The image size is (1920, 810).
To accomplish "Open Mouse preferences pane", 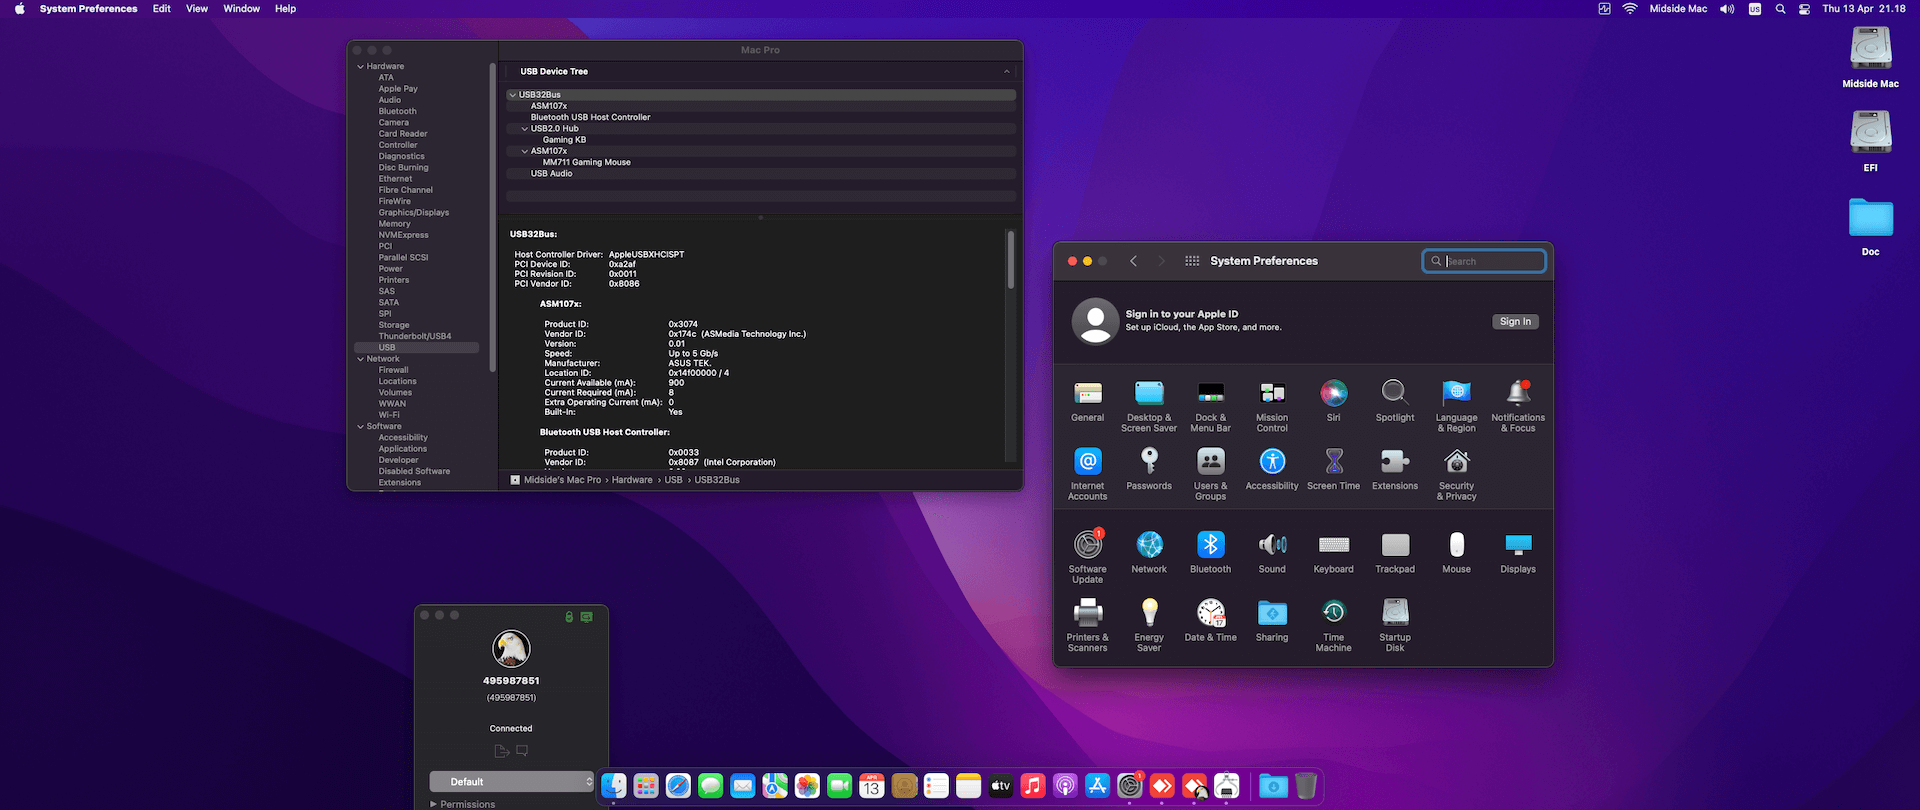I will [1457, 551].
